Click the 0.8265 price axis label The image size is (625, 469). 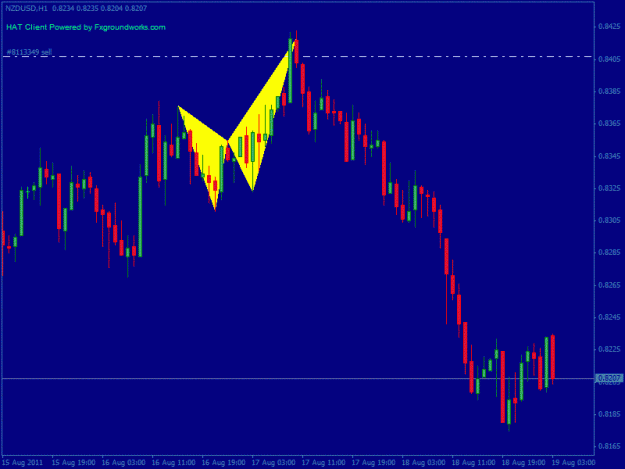(609, 285)
